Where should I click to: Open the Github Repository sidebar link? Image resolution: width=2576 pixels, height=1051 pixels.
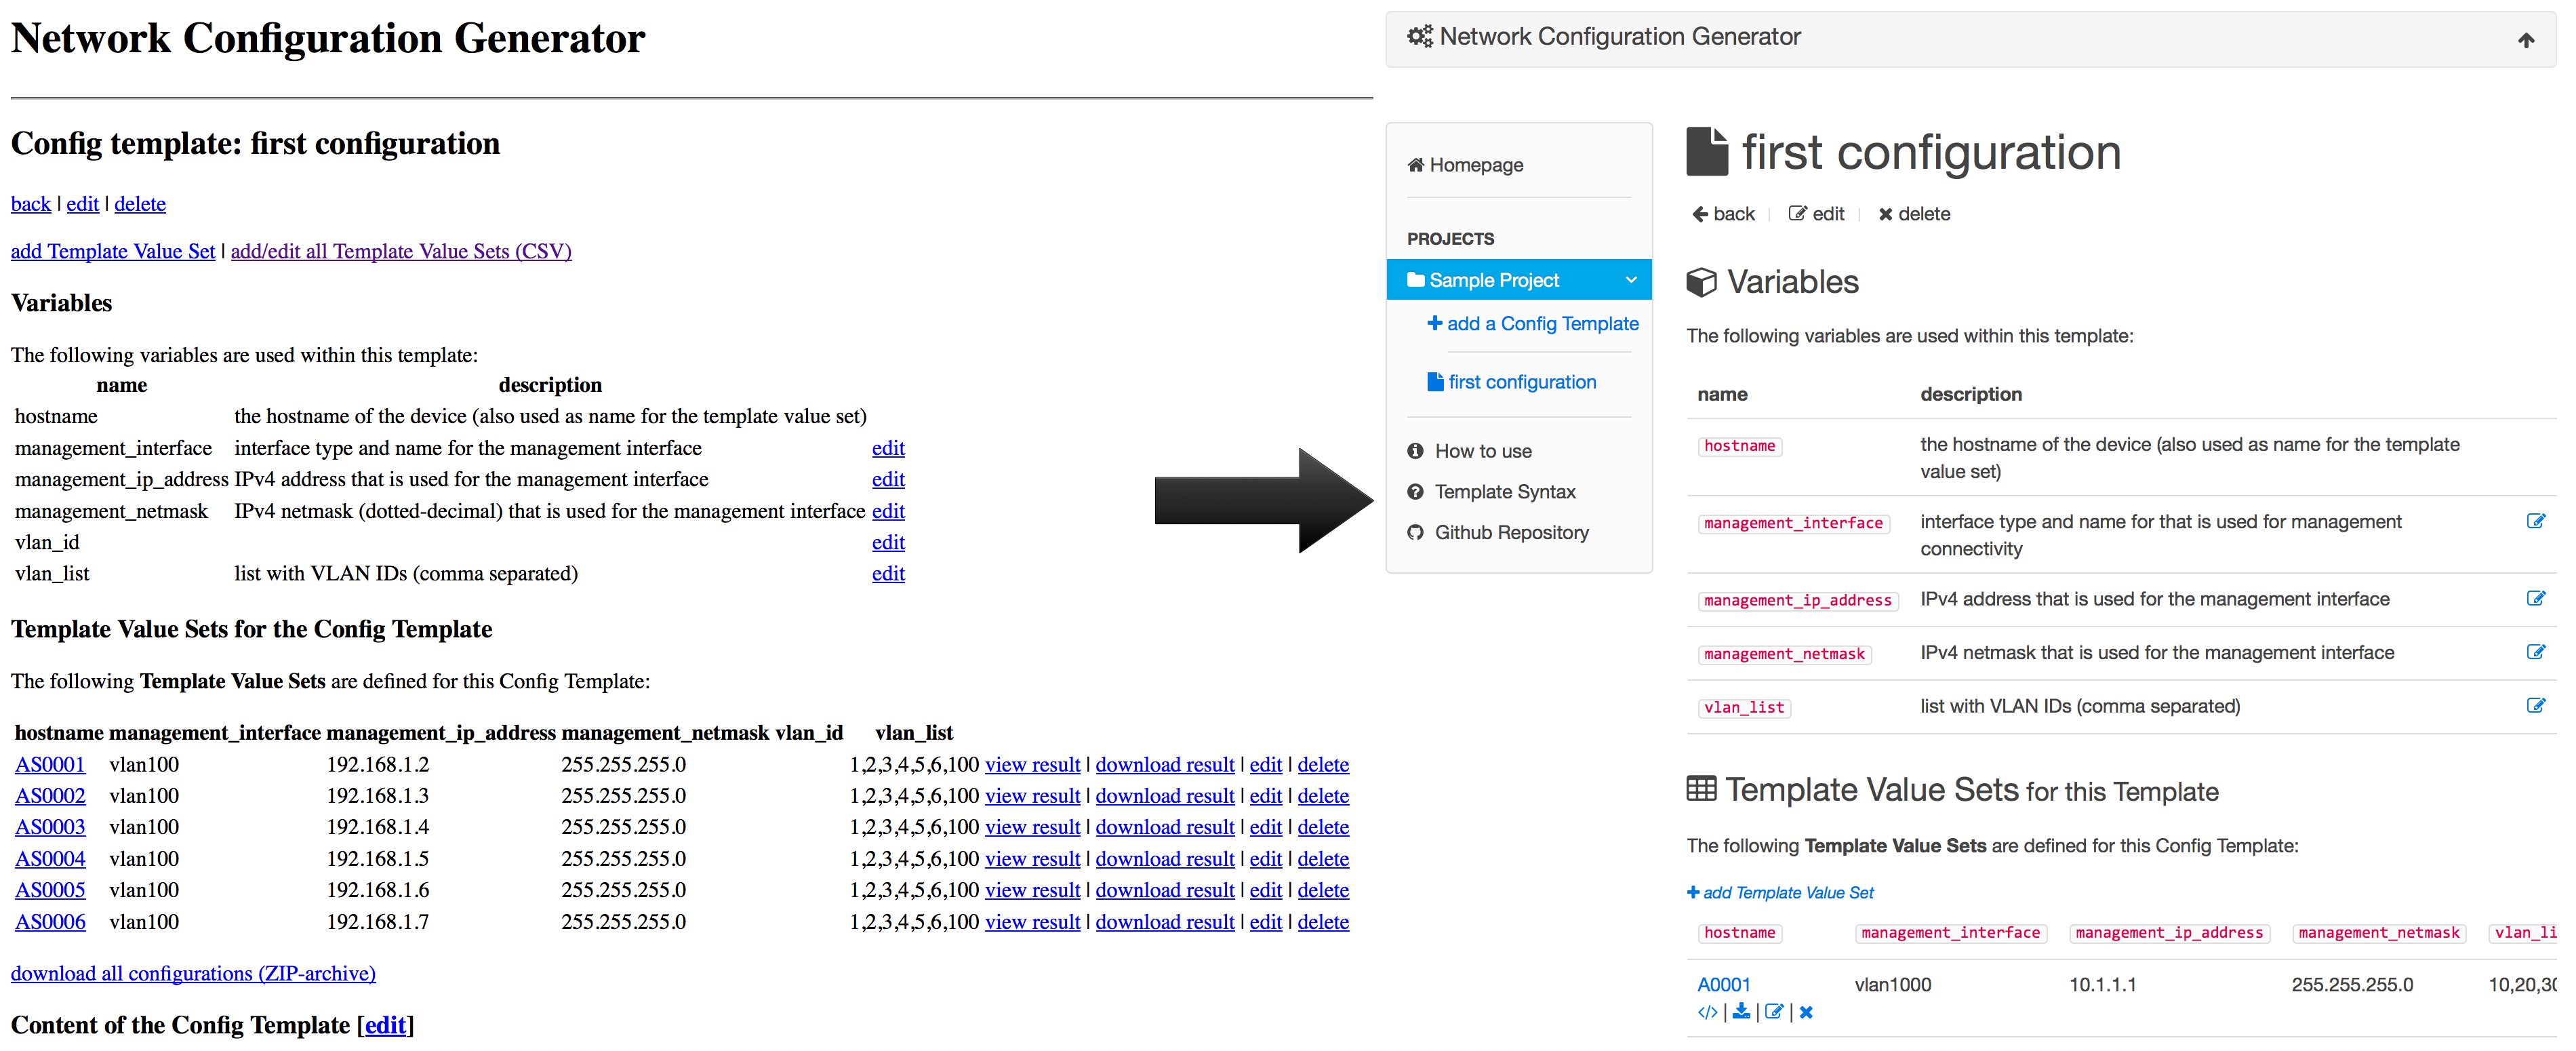click(1498, 533)
